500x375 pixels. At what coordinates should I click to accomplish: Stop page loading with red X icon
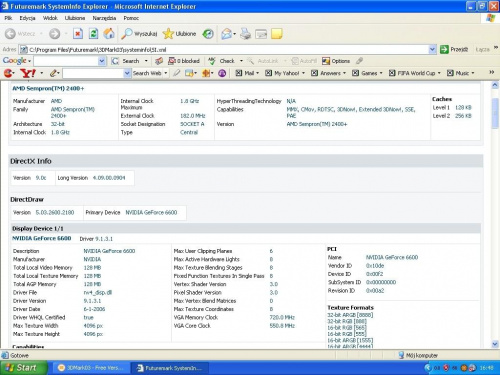78,34
